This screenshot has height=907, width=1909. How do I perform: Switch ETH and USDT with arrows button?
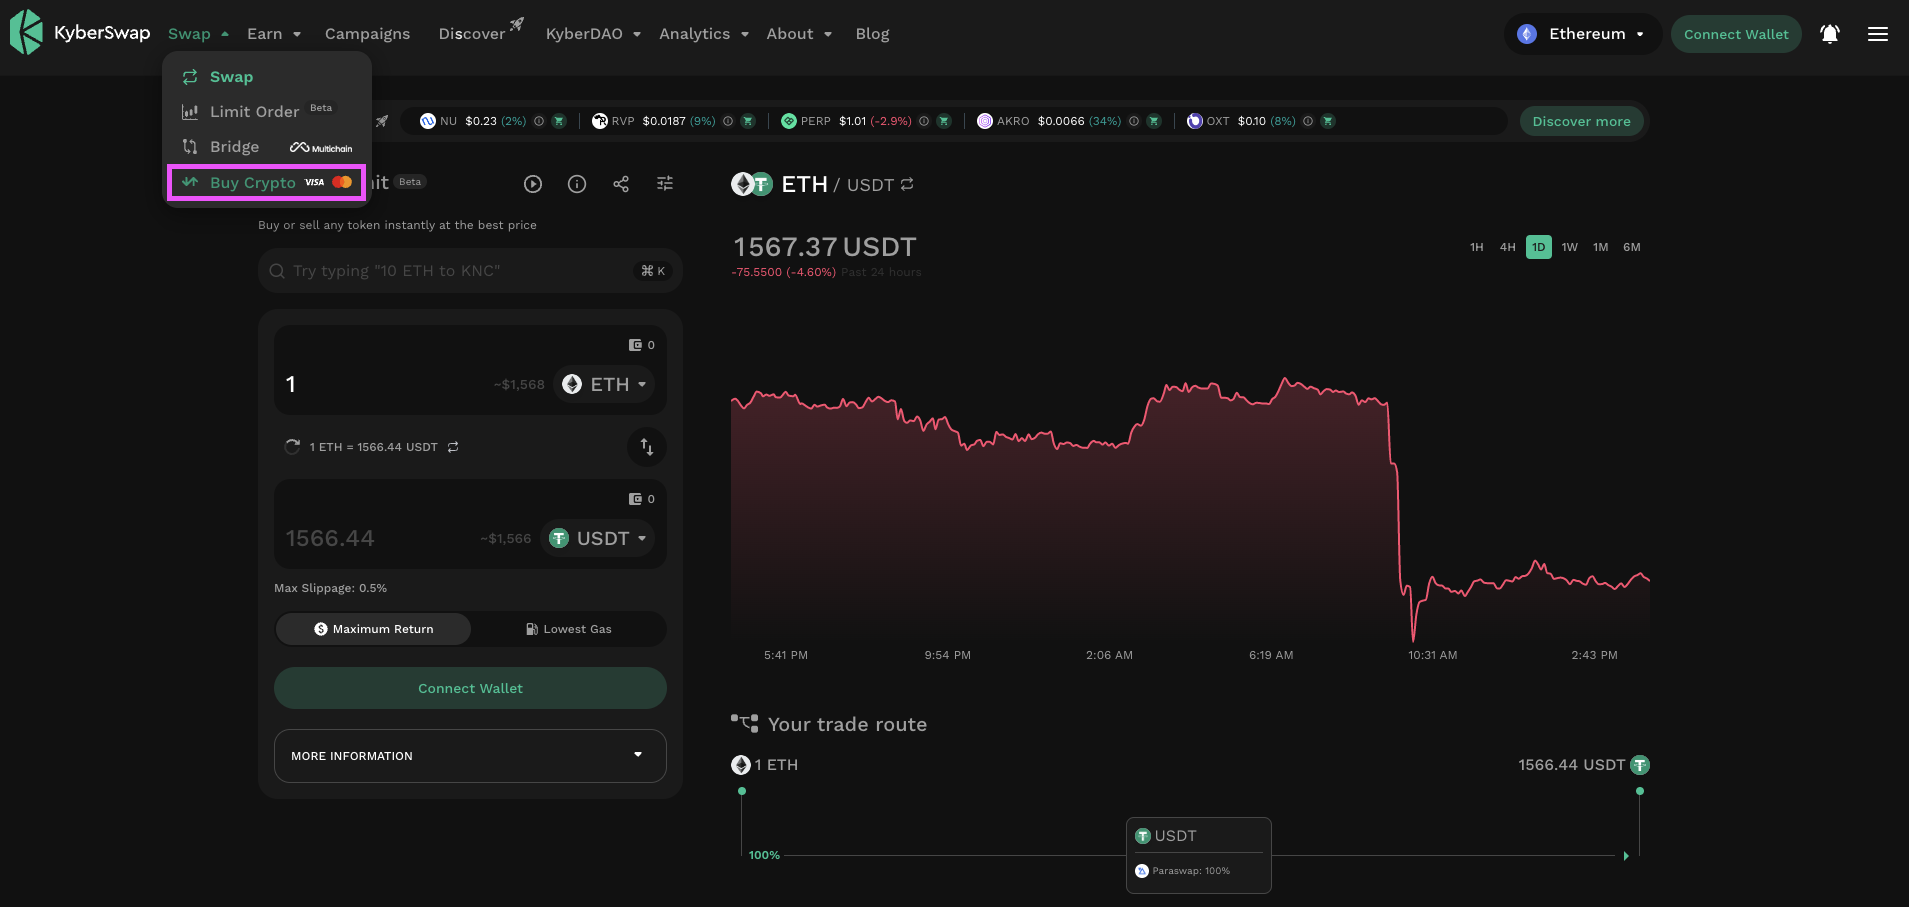[x=647, y=447]
